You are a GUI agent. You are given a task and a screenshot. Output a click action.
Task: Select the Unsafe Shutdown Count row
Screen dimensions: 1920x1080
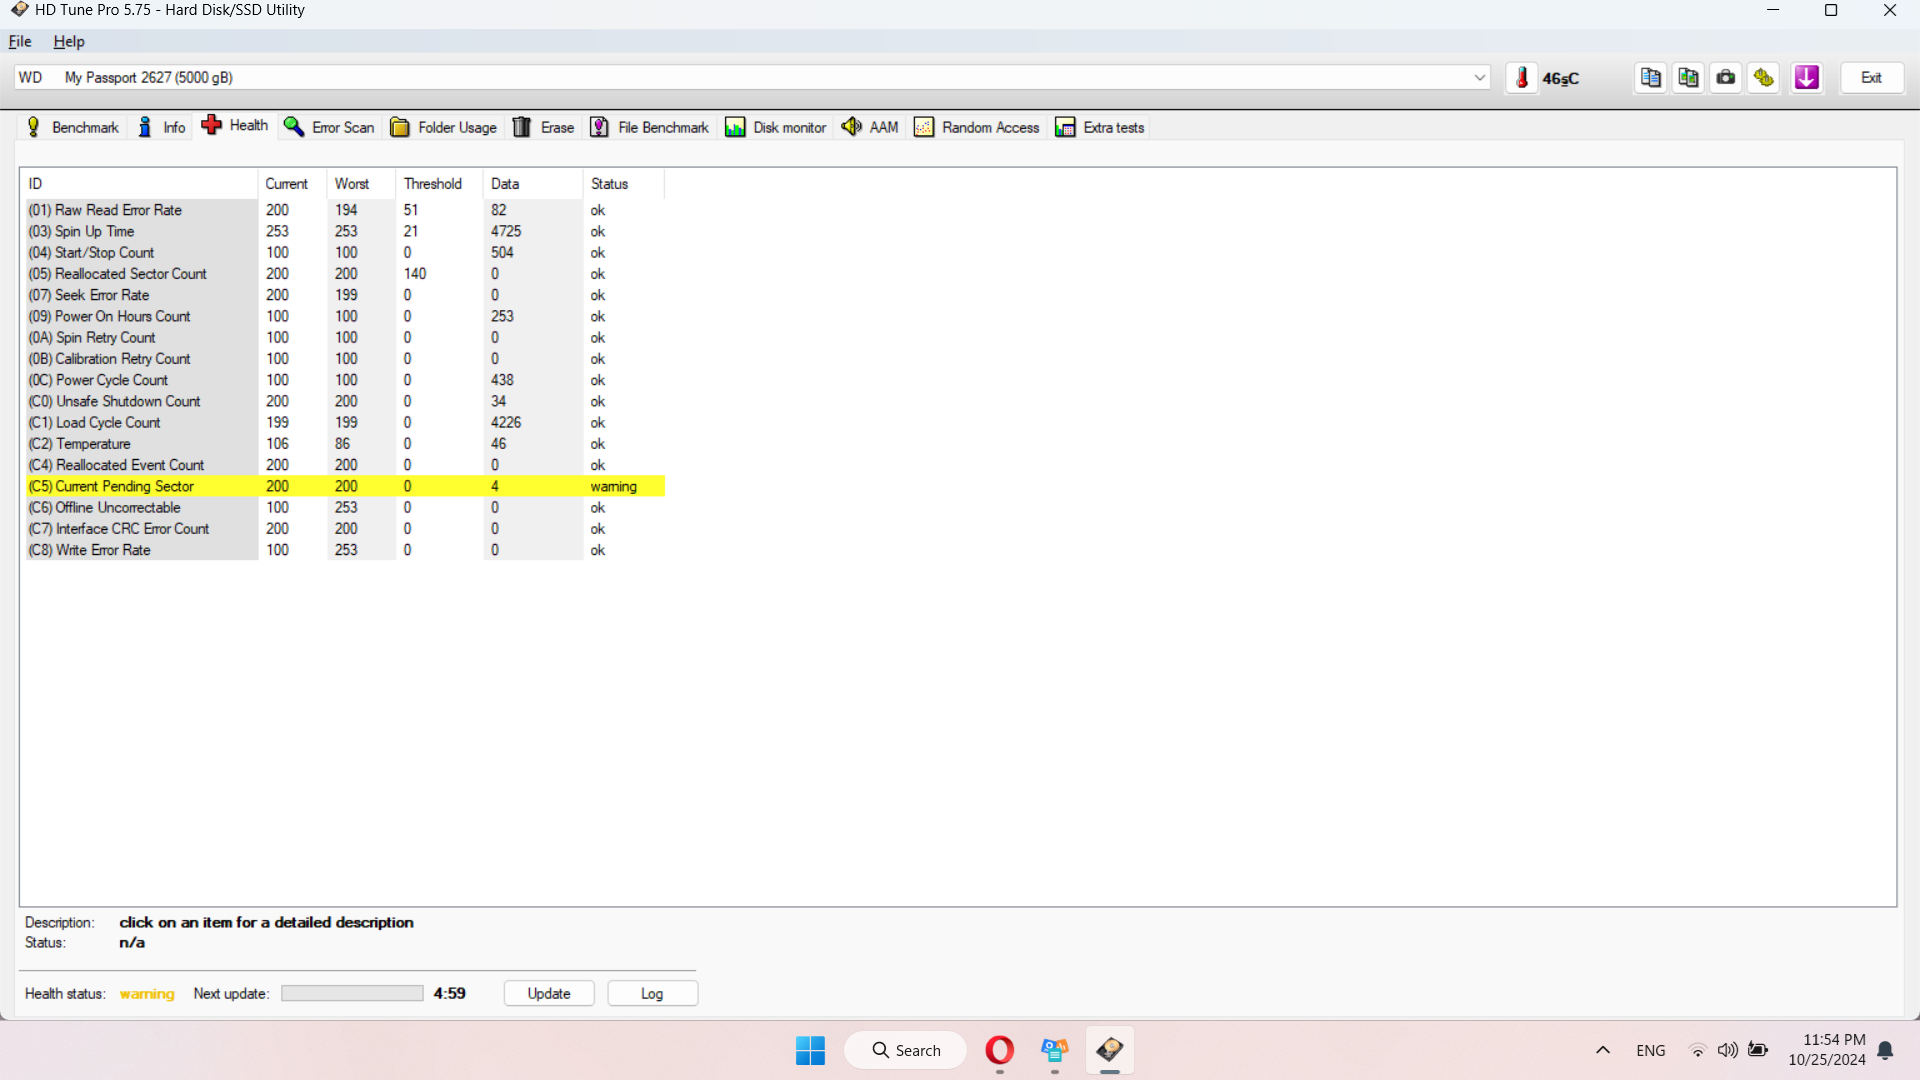point(345,401)
